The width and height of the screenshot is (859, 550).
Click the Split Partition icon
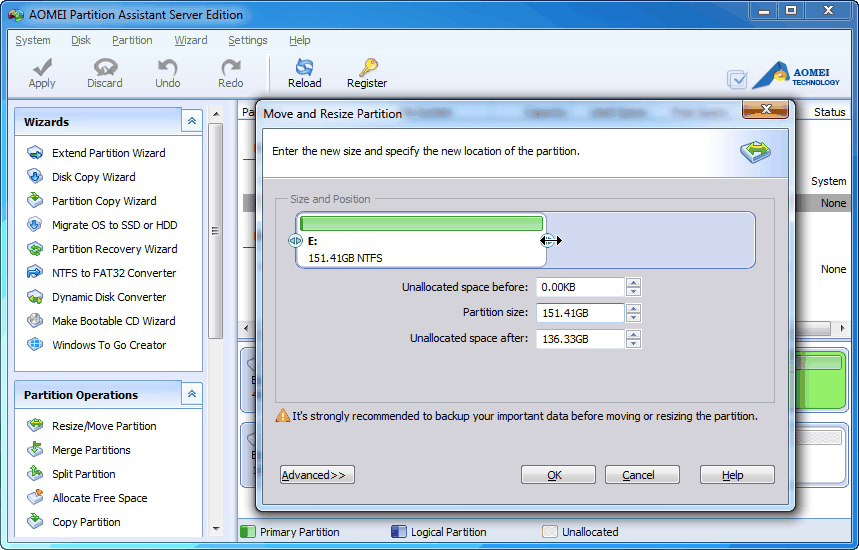35,473
